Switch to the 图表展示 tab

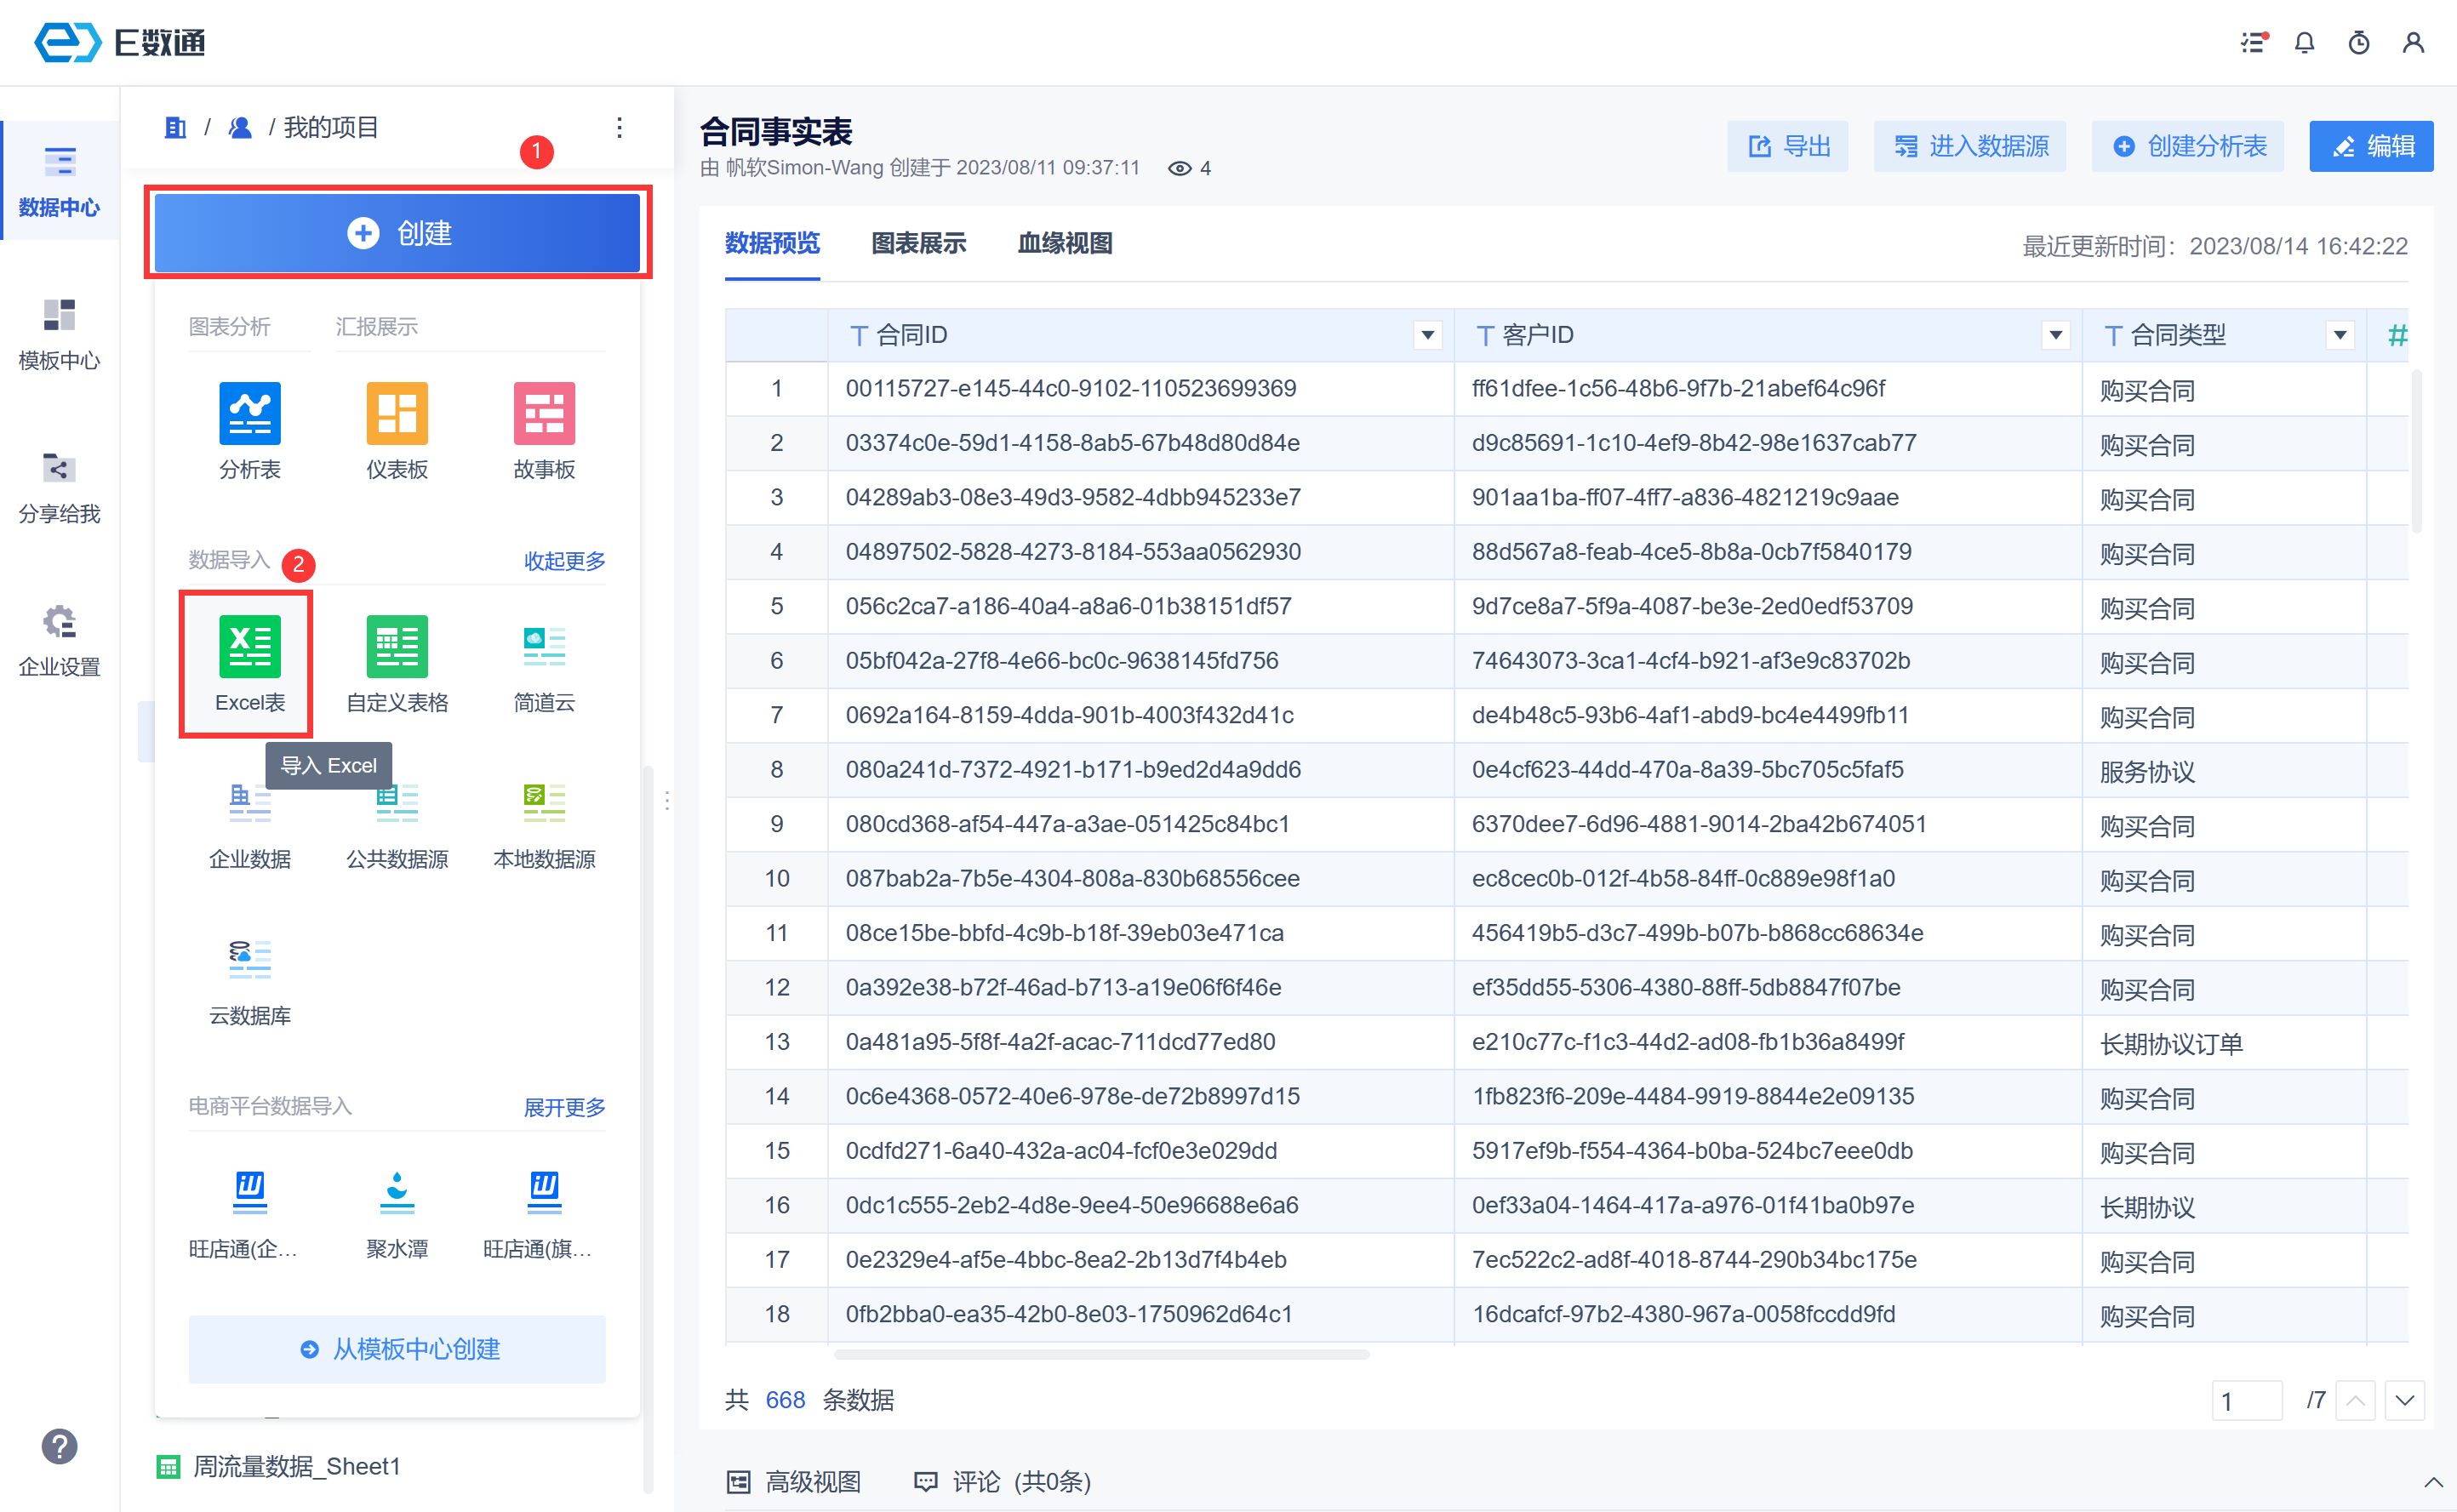pos(918,243)
